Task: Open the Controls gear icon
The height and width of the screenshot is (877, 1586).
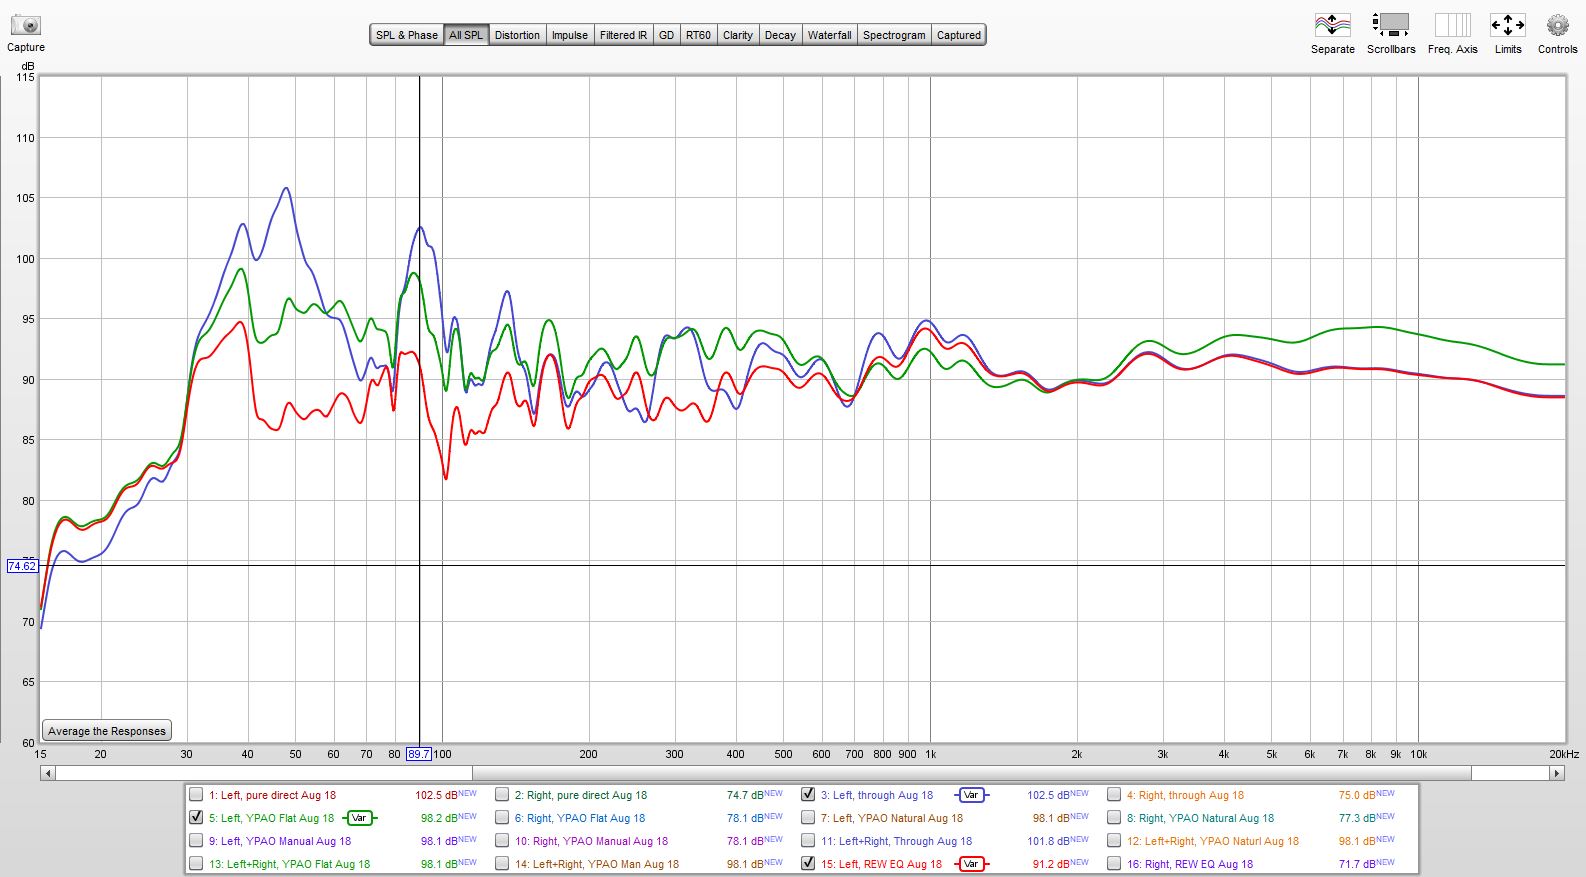Action: click(x=1557, y=26)
